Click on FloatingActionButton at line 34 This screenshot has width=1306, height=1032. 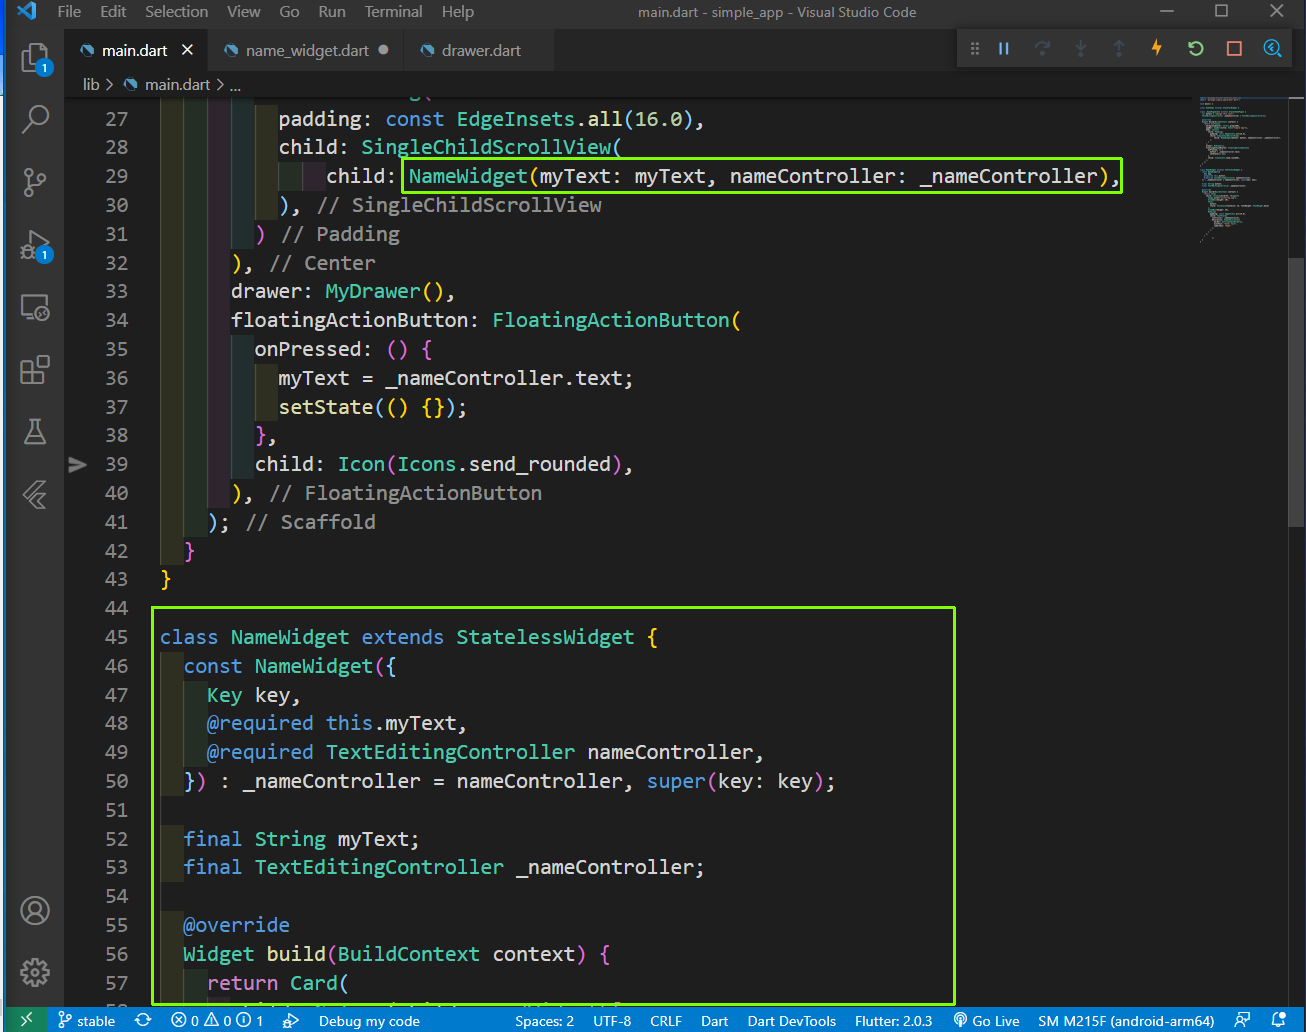pyautogui.click(x=610, y=320)
